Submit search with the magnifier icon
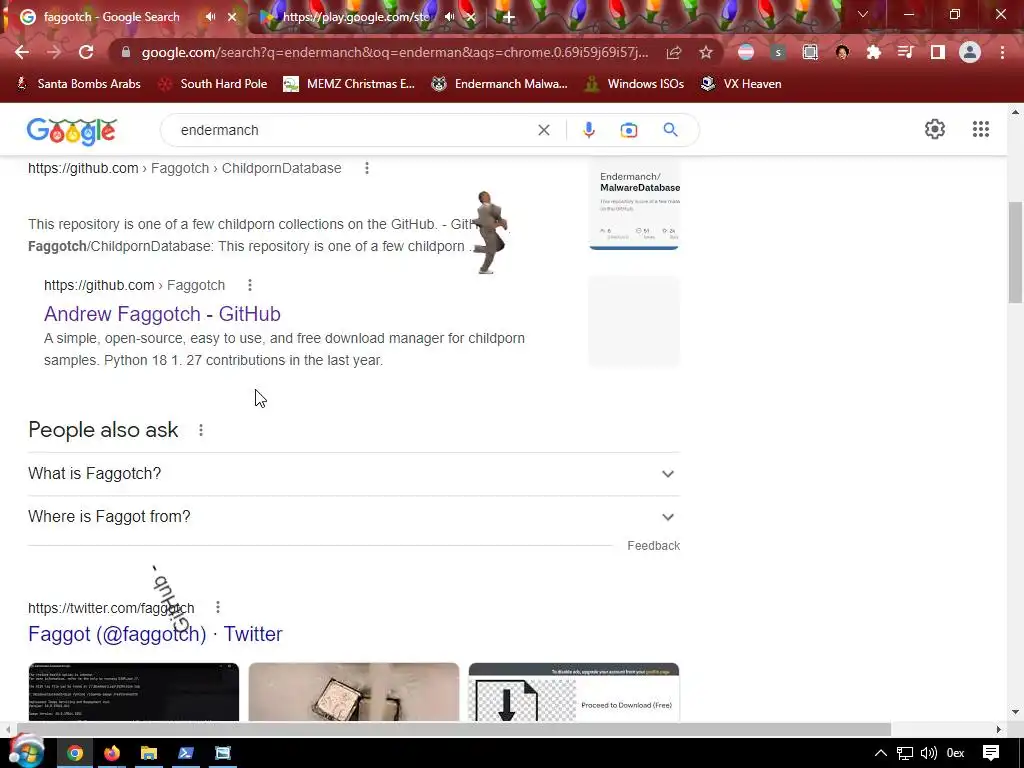 click(670, 129)
